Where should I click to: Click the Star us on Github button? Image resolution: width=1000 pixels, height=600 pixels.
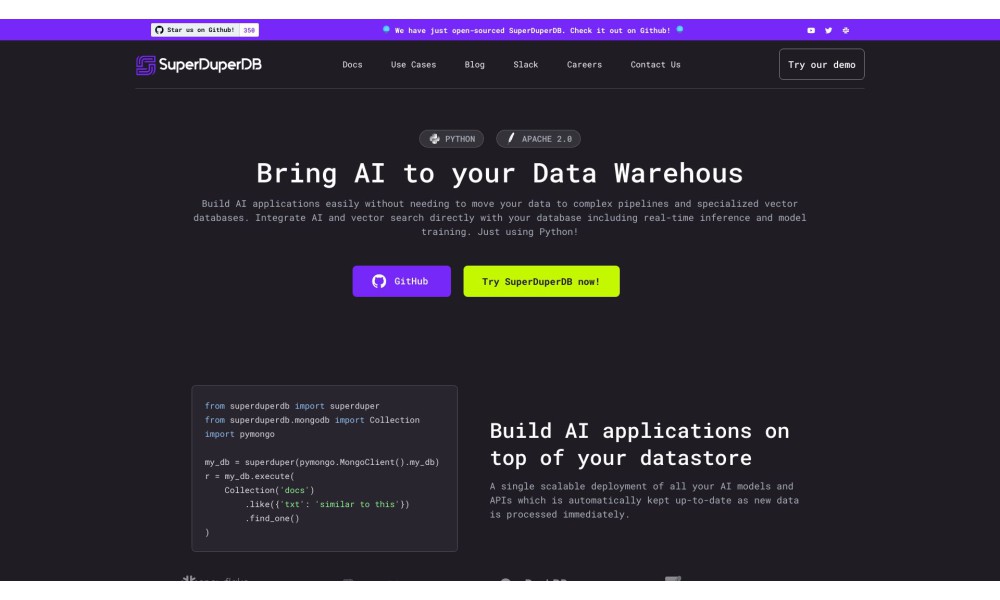point(195,30)
